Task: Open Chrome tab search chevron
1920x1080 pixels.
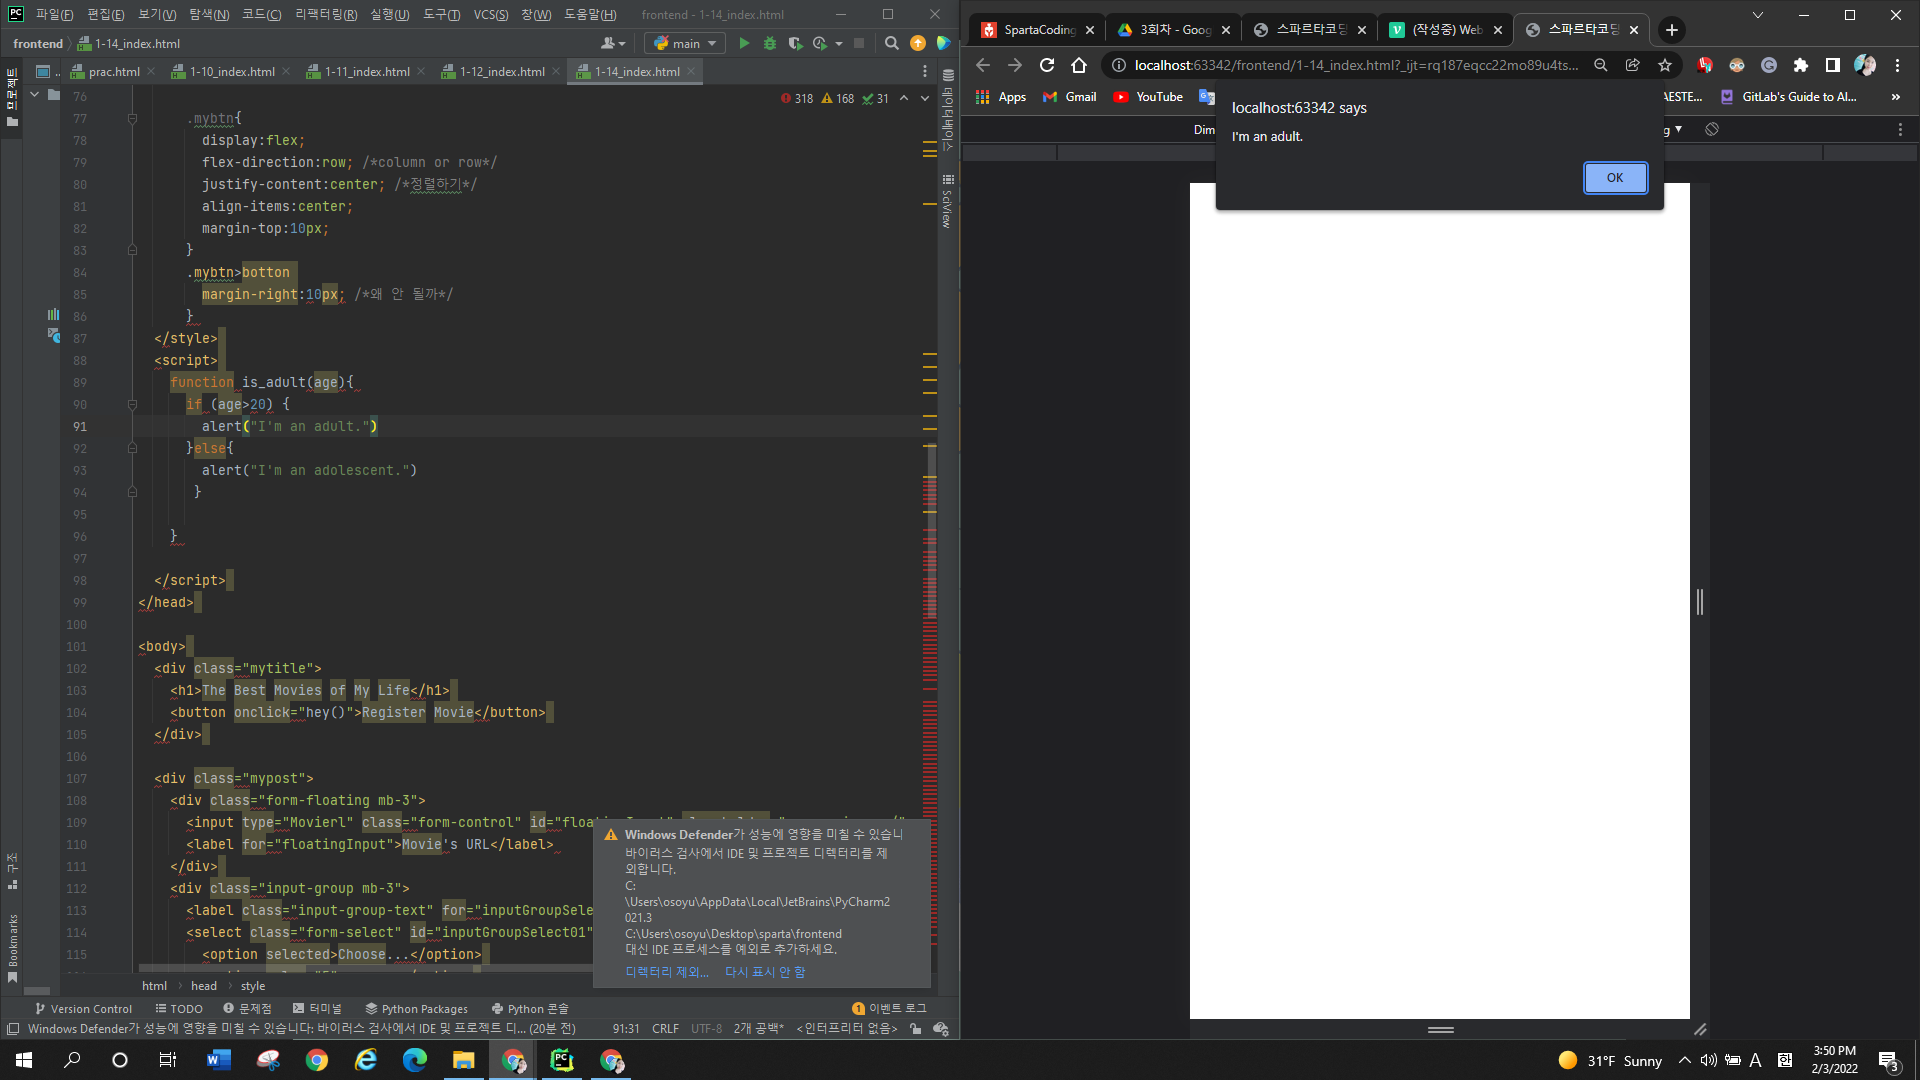Action: (x=1757, y=15)
